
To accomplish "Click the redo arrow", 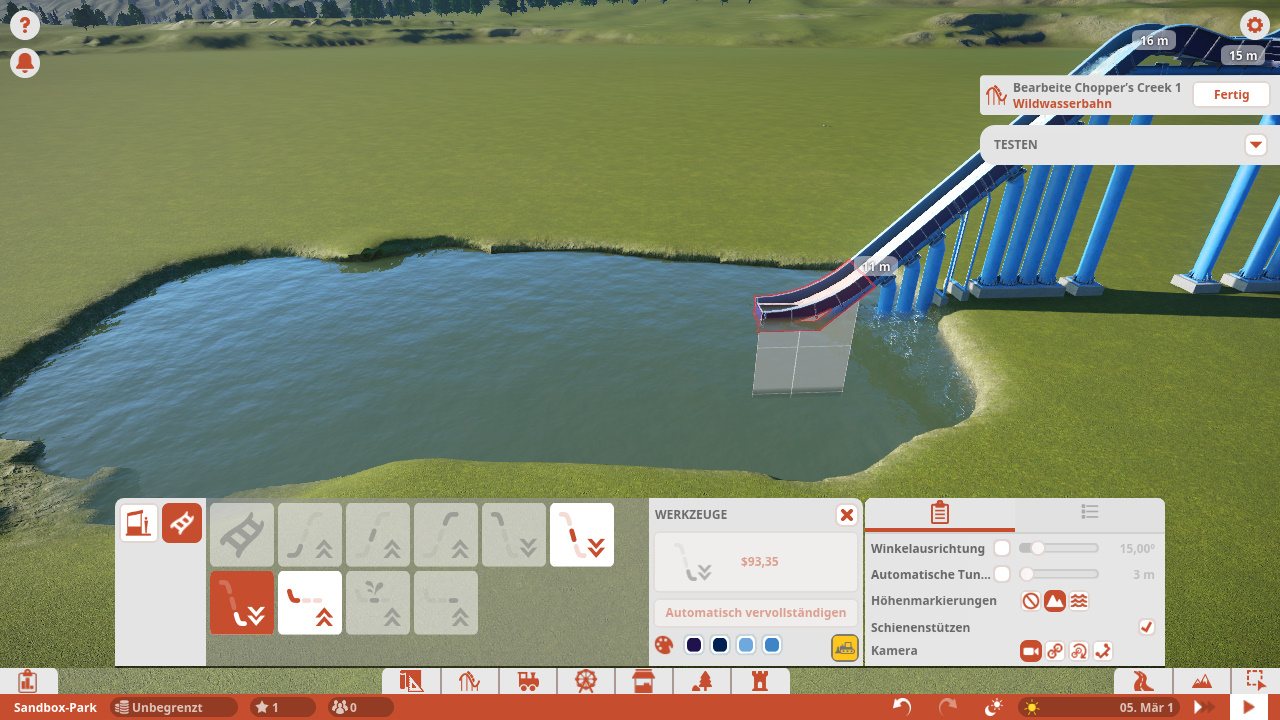I will pos(948,707).
